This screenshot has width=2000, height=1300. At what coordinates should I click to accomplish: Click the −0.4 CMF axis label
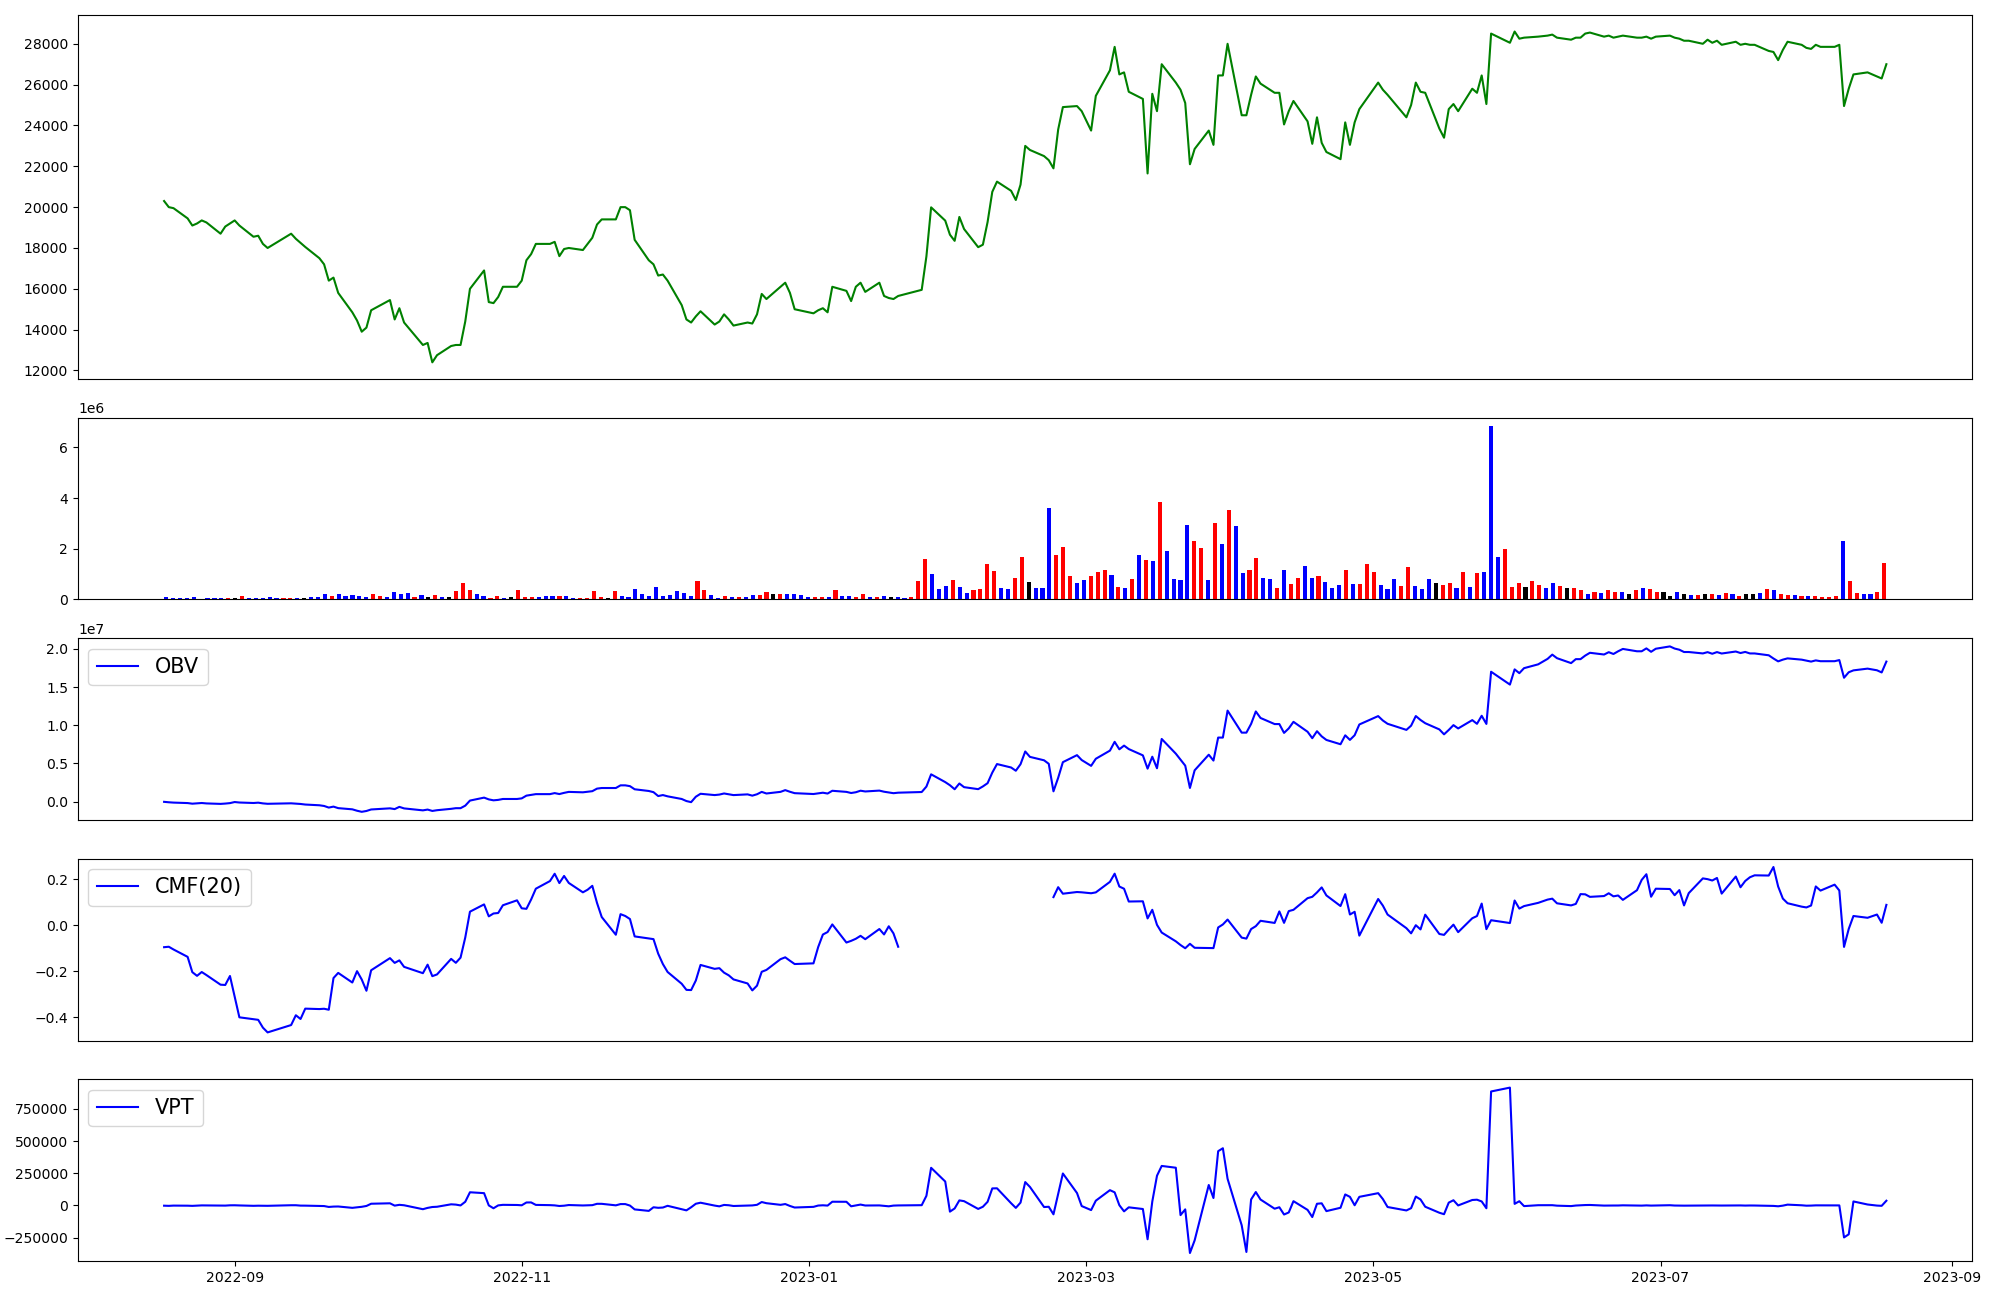pos(52,1018)
